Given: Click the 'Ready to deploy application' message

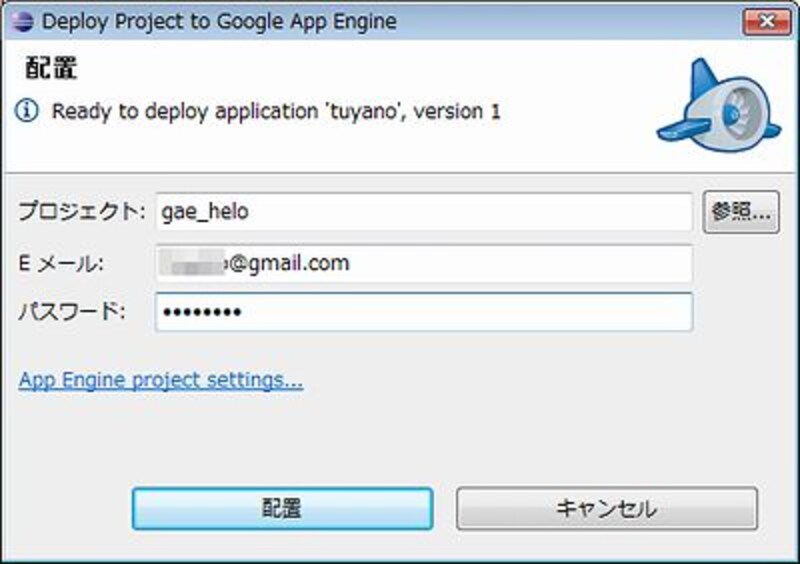Looking at the screenshot, I should tap(276, 111).
